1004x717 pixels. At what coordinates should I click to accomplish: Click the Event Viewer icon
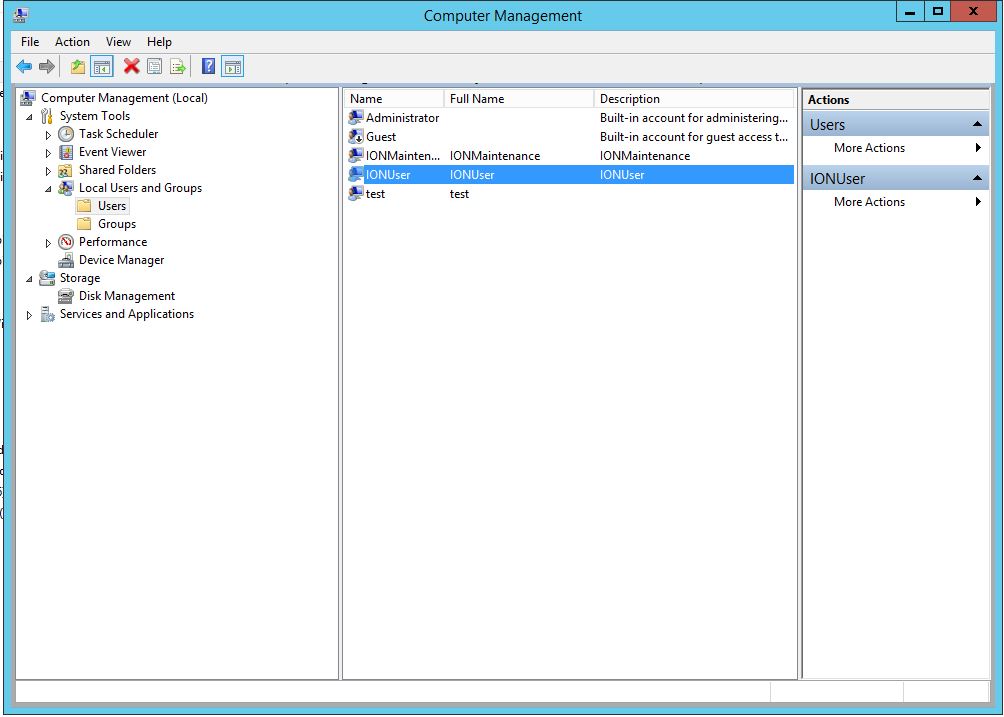tap(66, 152)
